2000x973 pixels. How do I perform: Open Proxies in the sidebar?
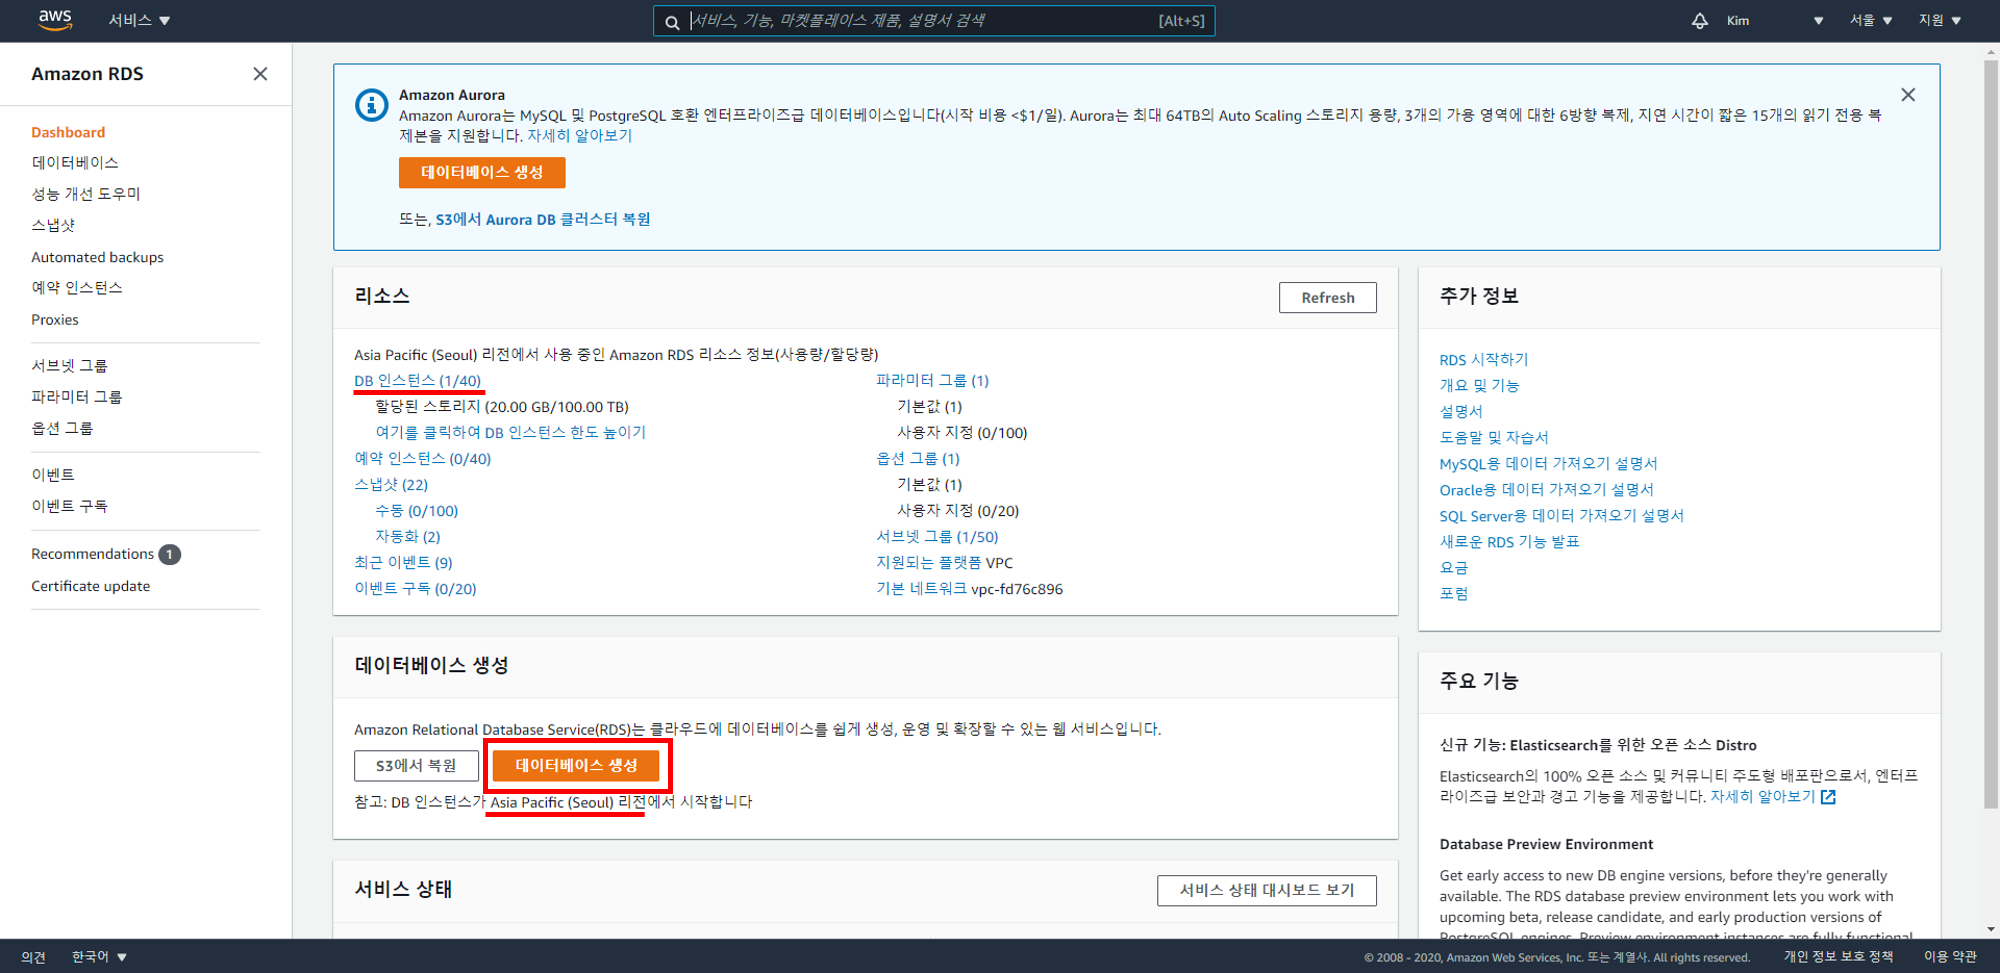pos(55,320)
